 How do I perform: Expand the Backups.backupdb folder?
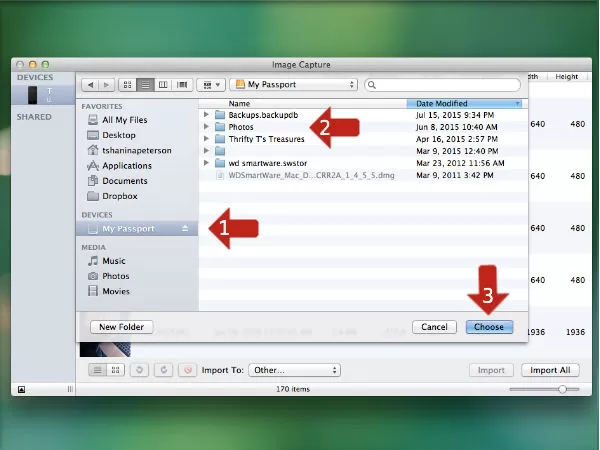point(206,115)
